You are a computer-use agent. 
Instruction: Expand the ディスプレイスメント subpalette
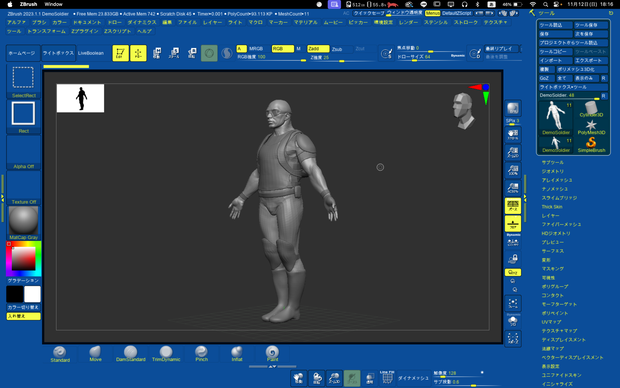point(563,340)
